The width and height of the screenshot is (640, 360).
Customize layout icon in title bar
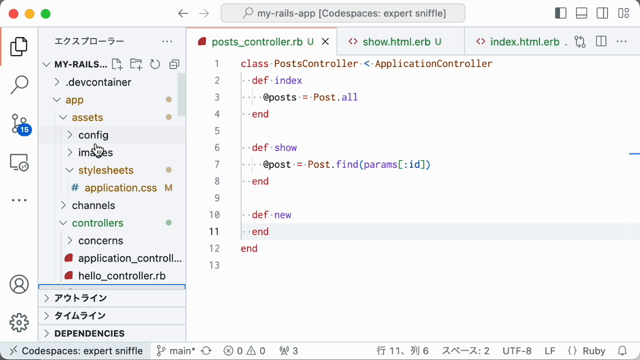click(623, 13)
